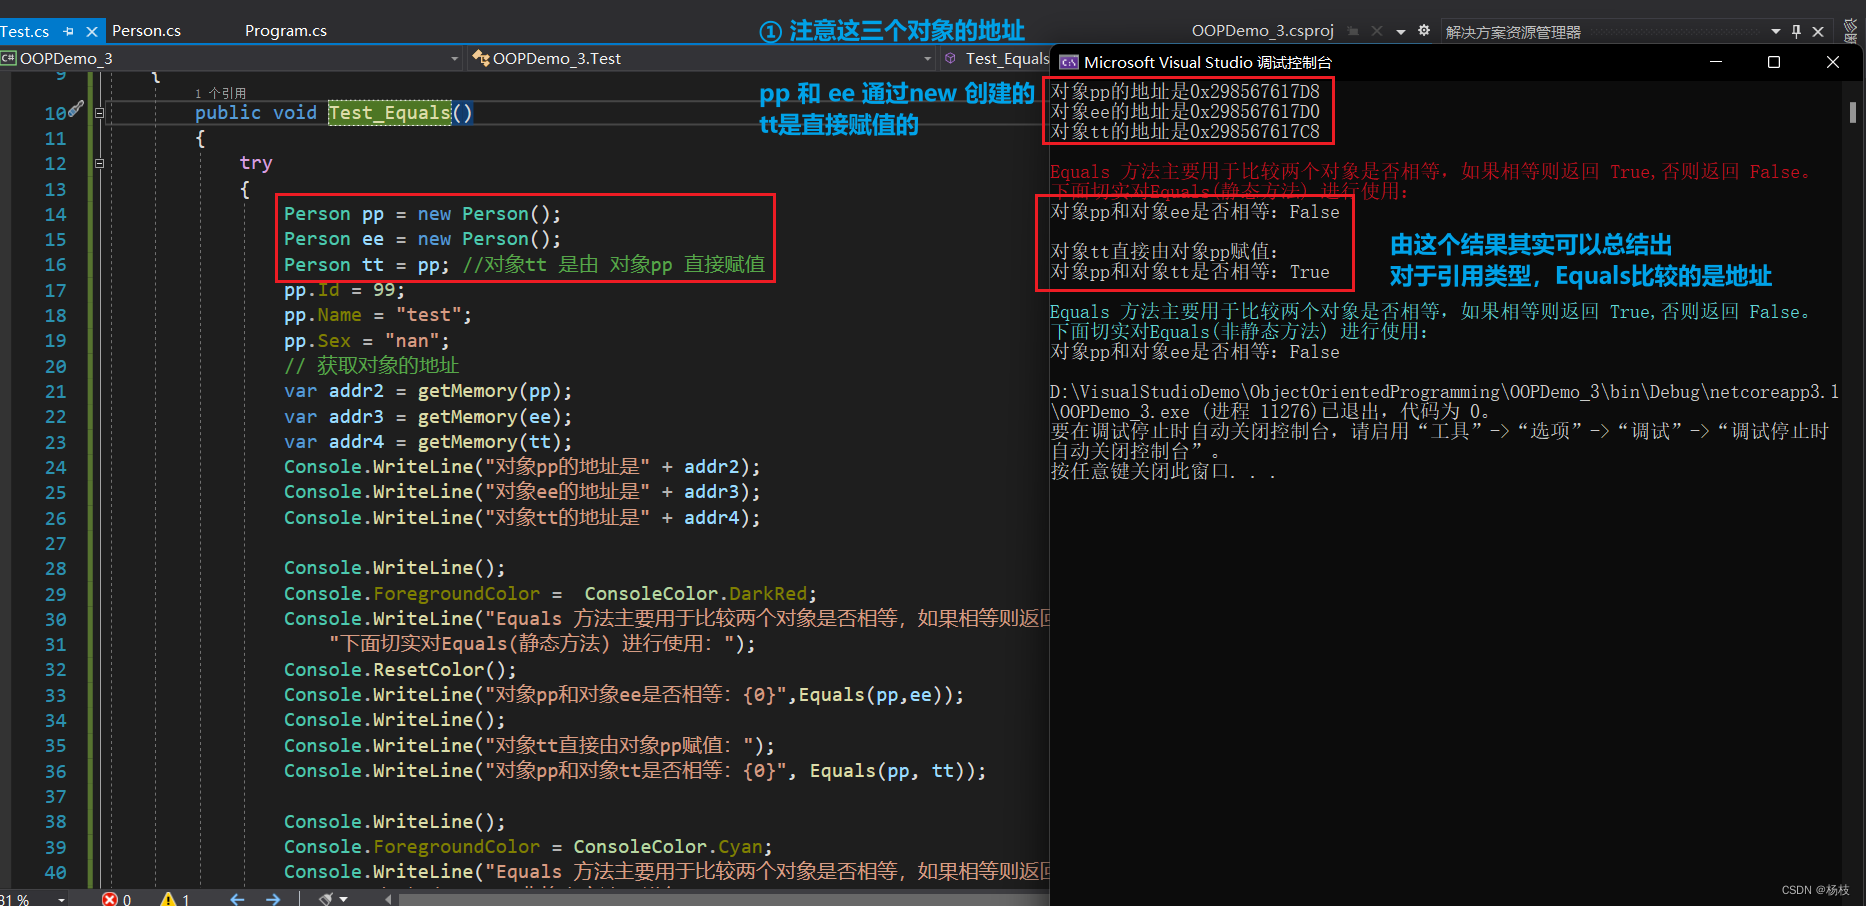Image resolution: width=1866 pixels, height=906 pixels.
Task: Open the OOPDemo_3.csproj preview tab
Action: [x=1263, y=30]
